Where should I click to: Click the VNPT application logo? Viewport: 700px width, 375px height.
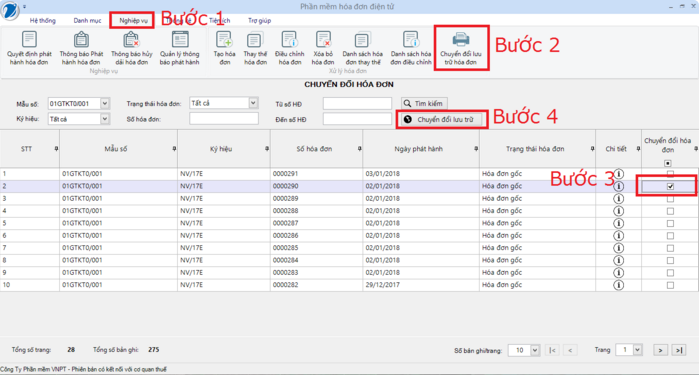pyautogui.click(x=9, y=11)
